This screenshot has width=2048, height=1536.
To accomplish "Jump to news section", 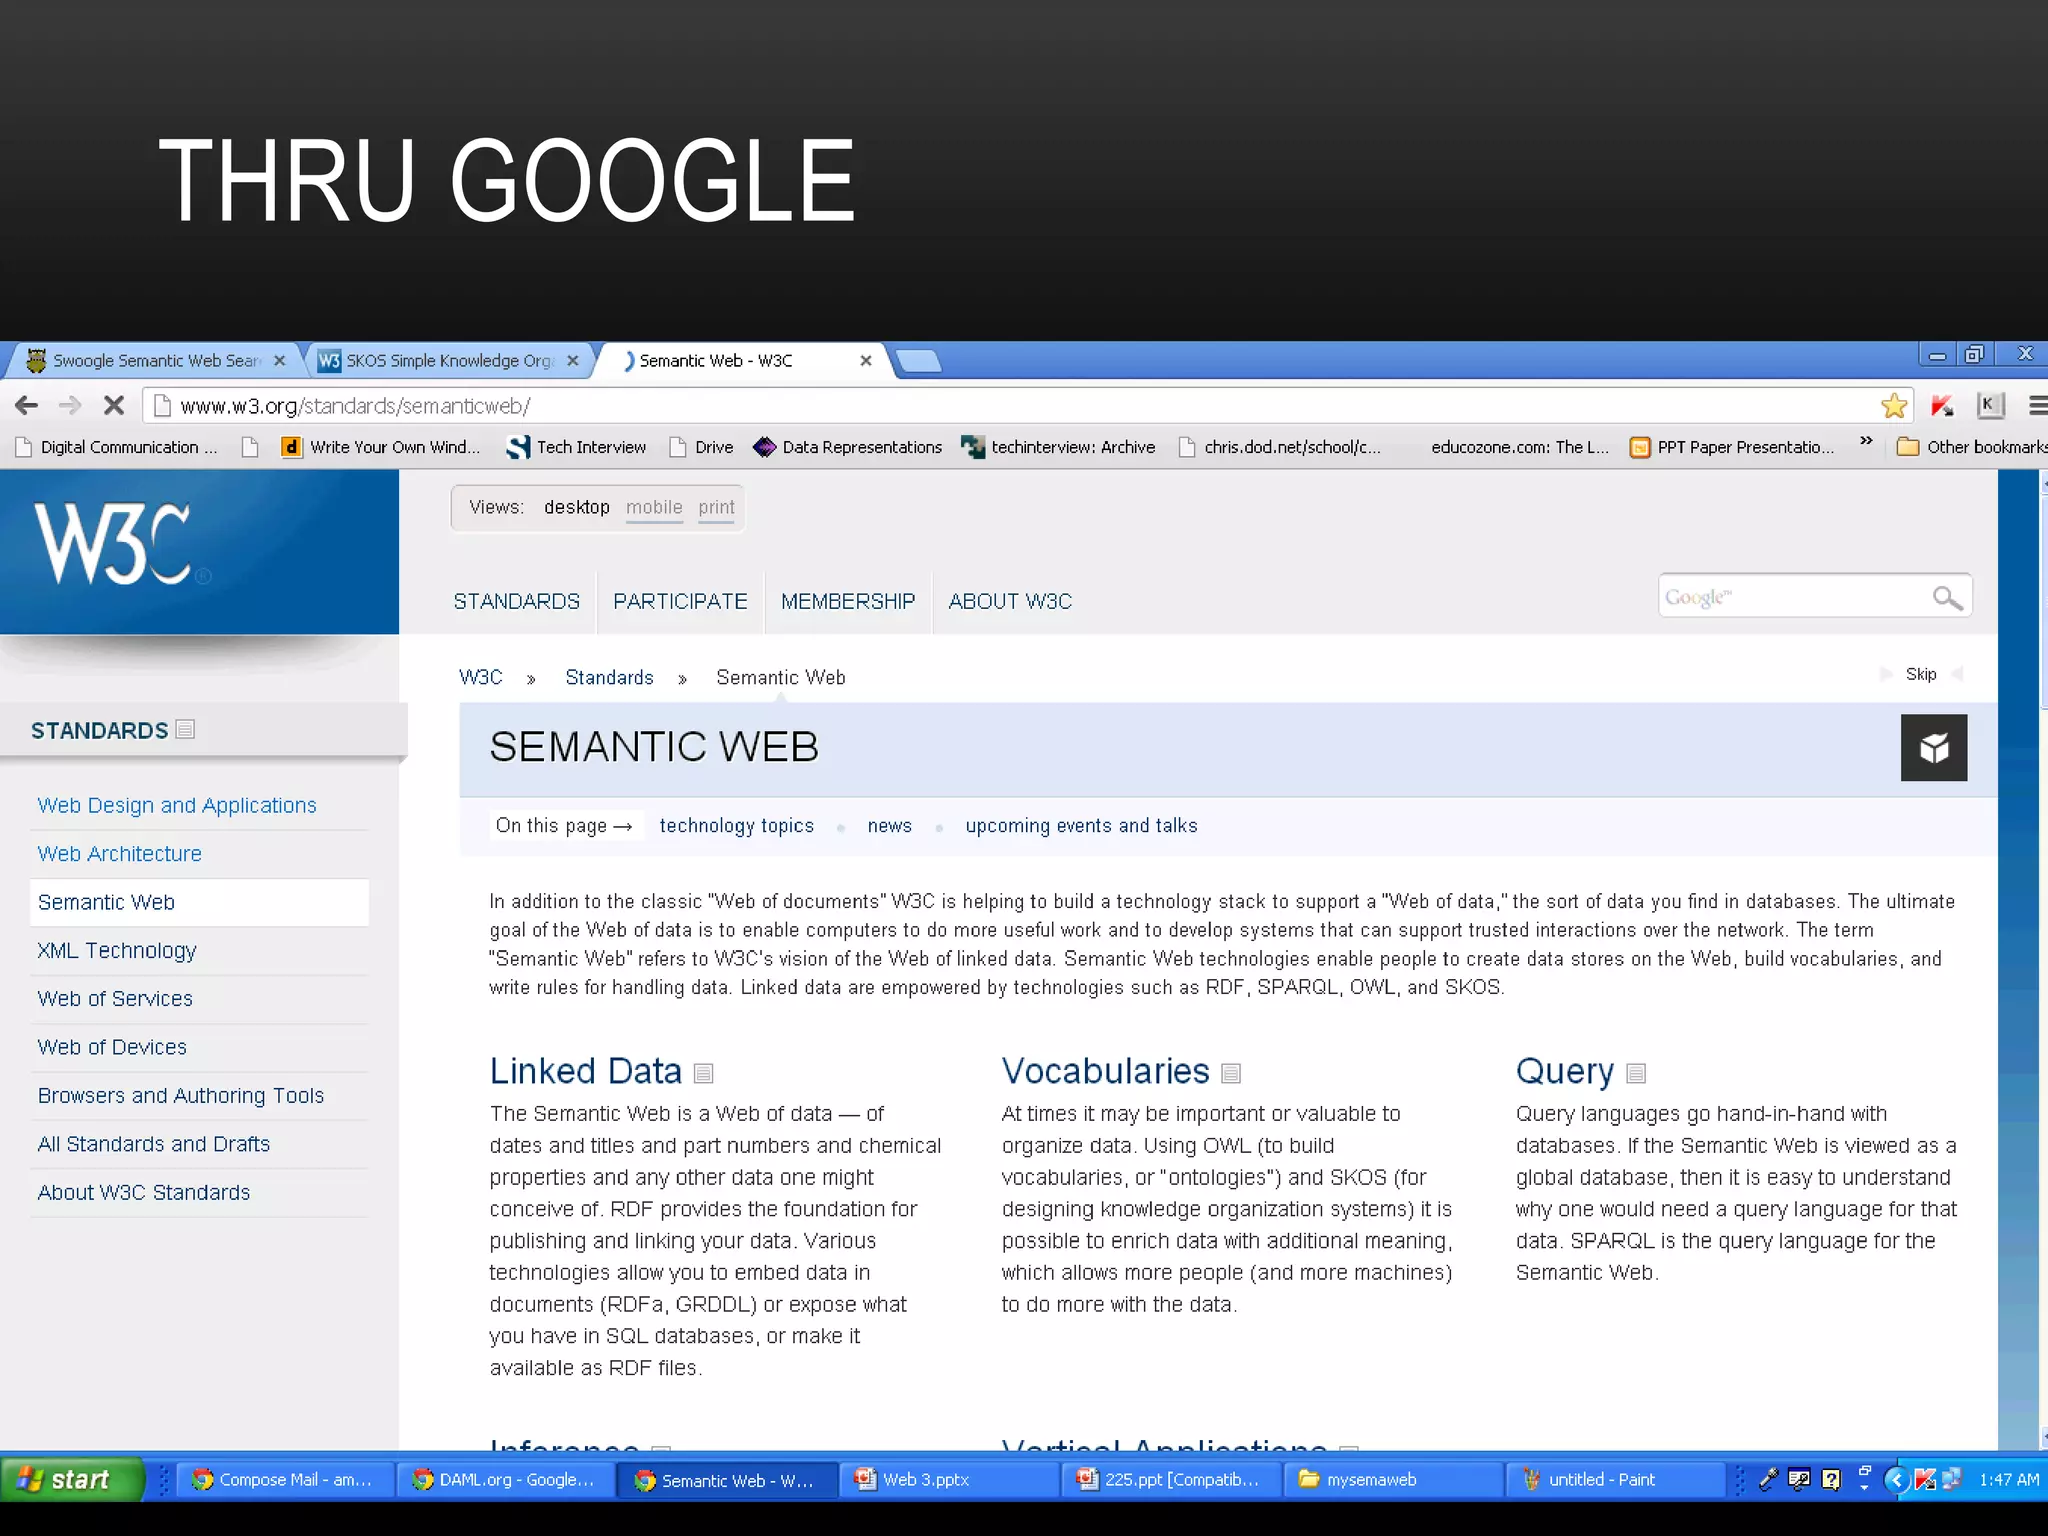I will [890, 825].
